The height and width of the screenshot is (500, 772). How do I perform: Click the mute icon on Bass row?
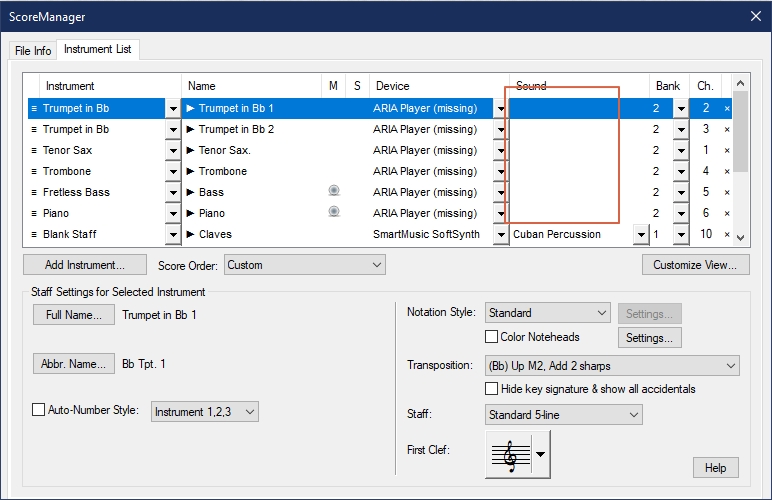pyautogui.click(x=334, y=192)
